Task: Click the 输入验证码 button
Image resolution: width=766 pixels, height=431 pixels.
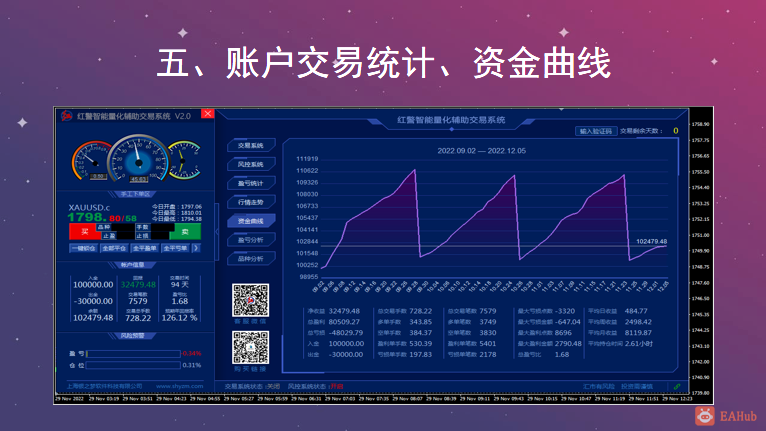Action: coord(596,131)
